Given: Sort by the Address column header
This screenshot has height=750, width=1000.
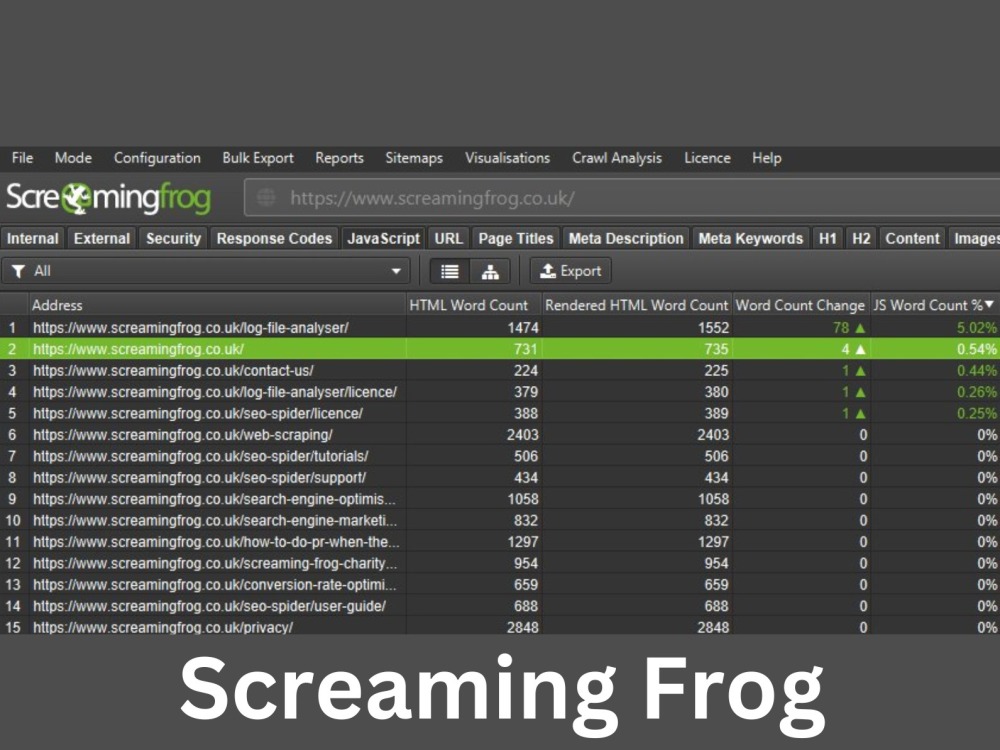Looking at the screenshot, I should pyautogui.click(x=217, y=305).
